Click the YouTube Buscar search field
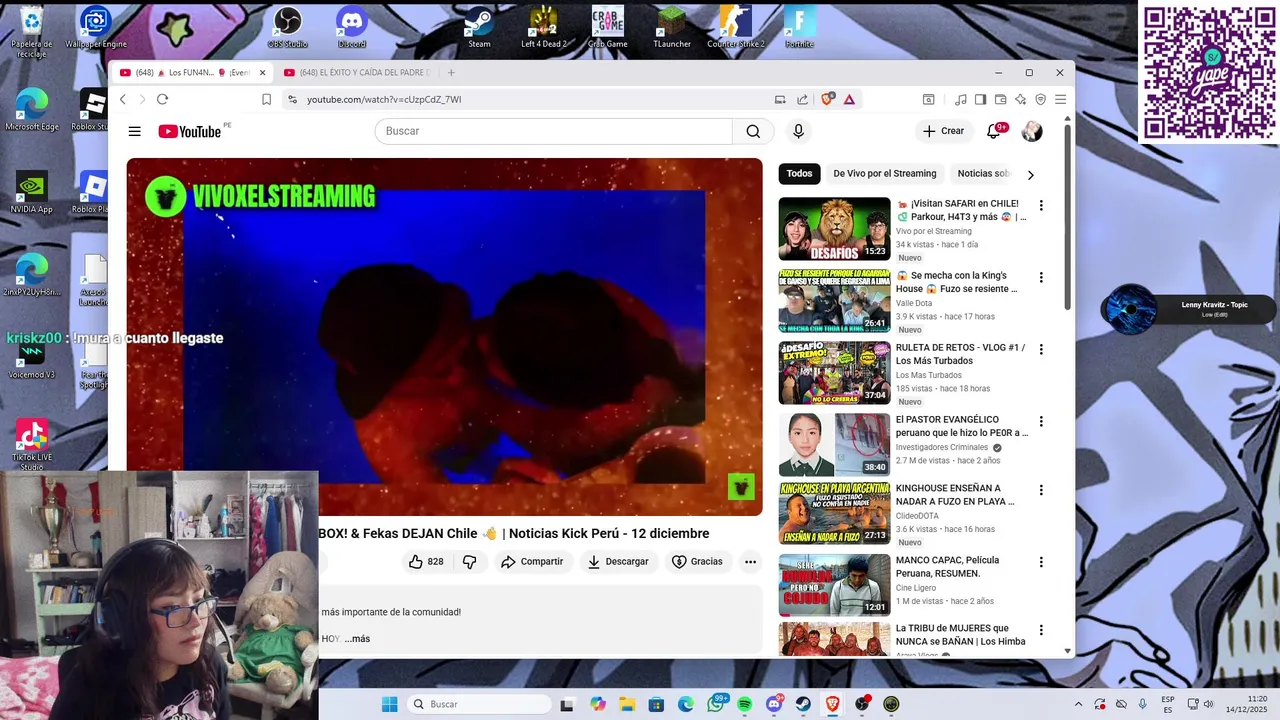This screenshot has height=720, width=1280. pyautogui.click(x=554, y=131)
